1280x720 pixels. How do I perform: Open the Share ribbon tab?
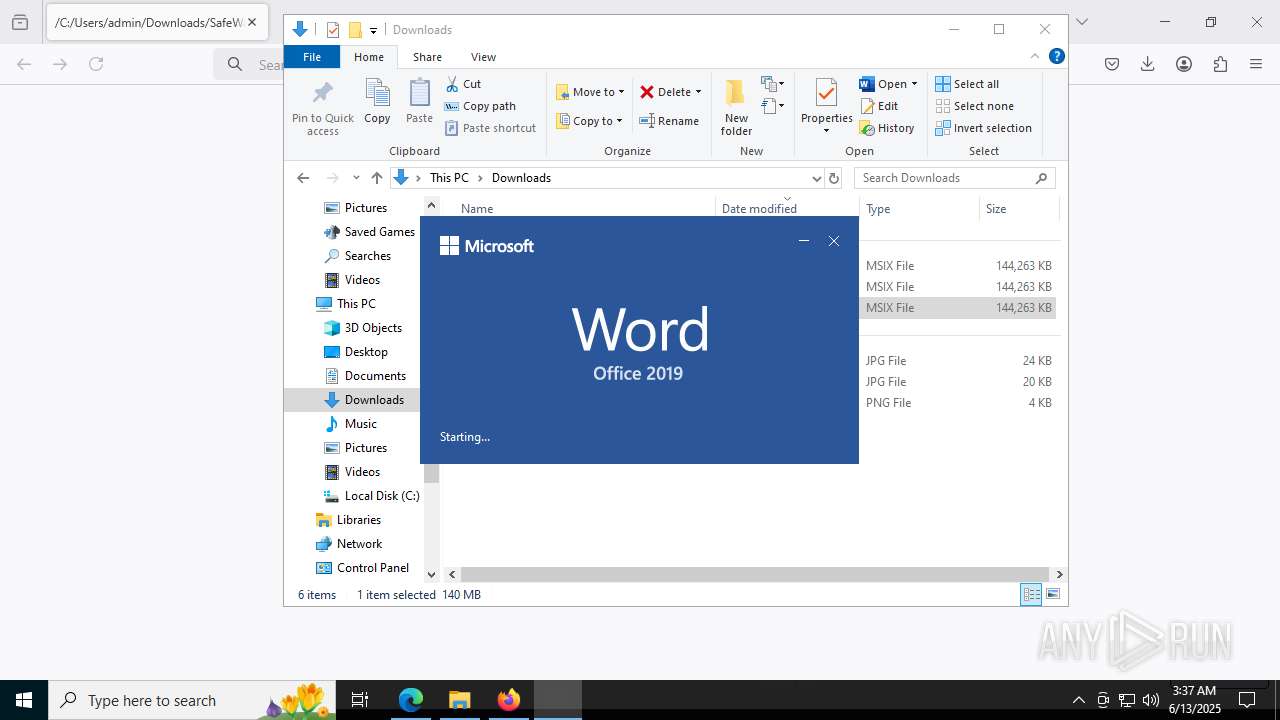tap(427, 57)
